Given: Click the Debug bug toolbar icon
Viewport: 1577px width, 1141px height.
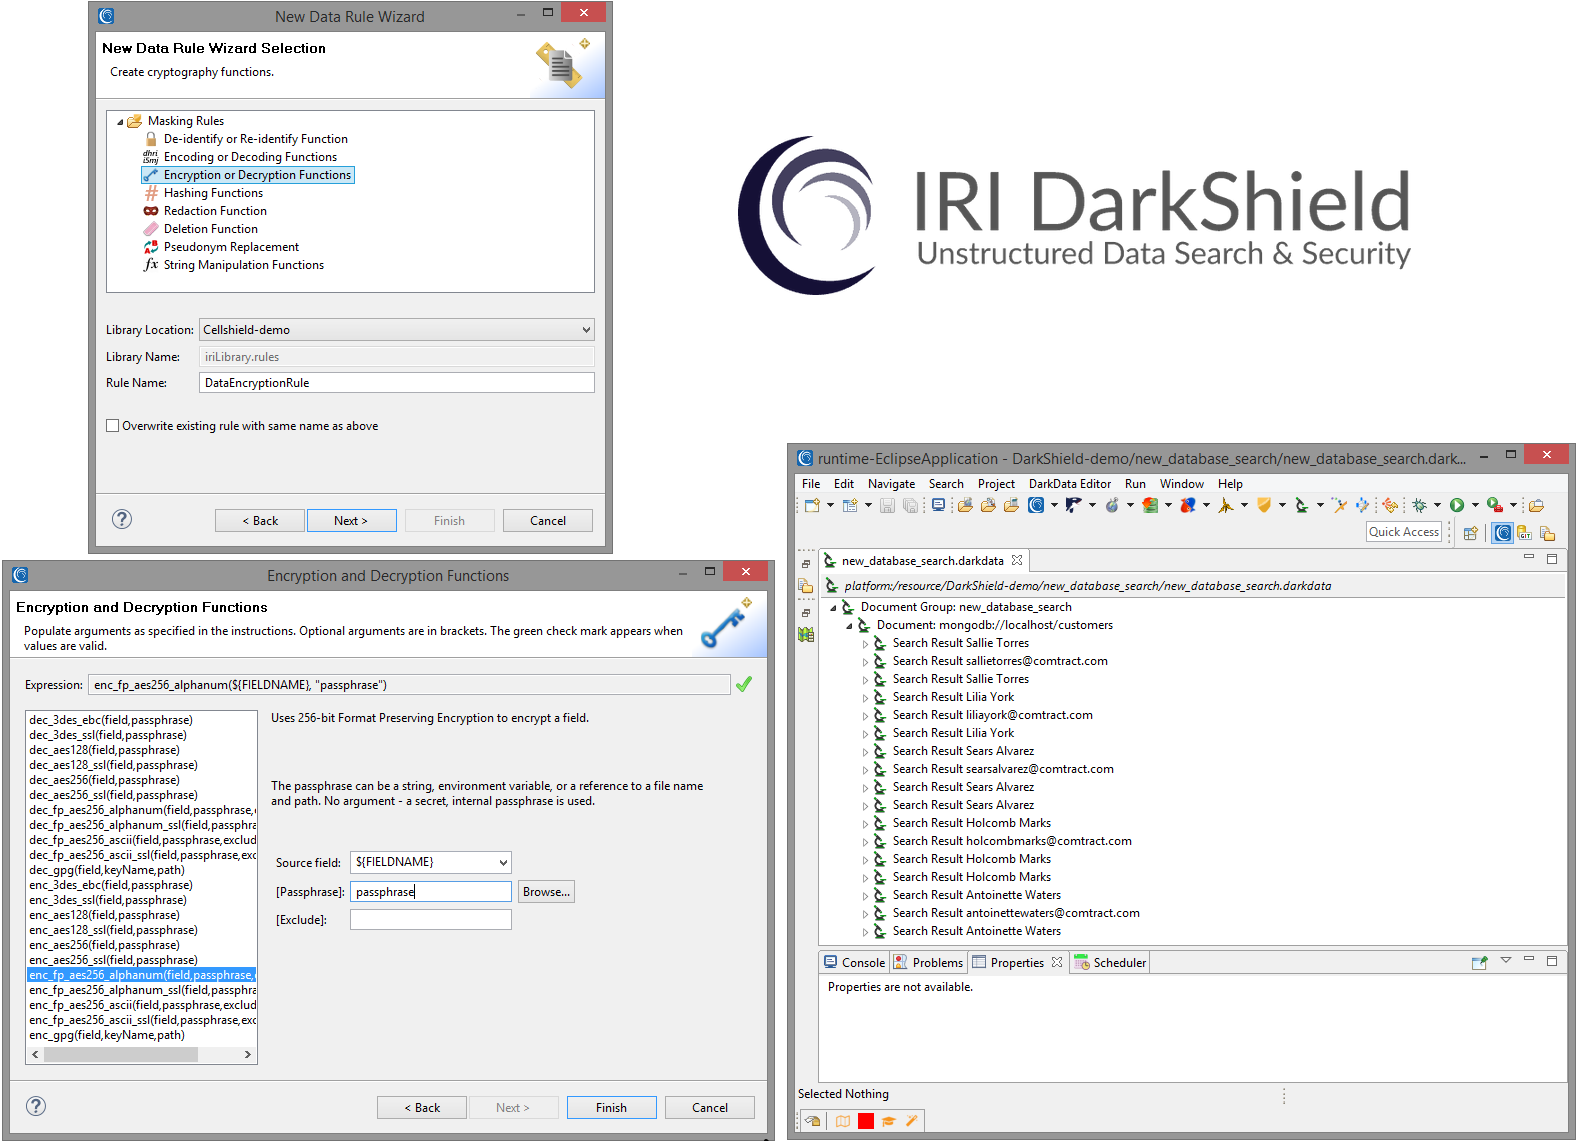Looking at the screenshot, I should 1419,506.
